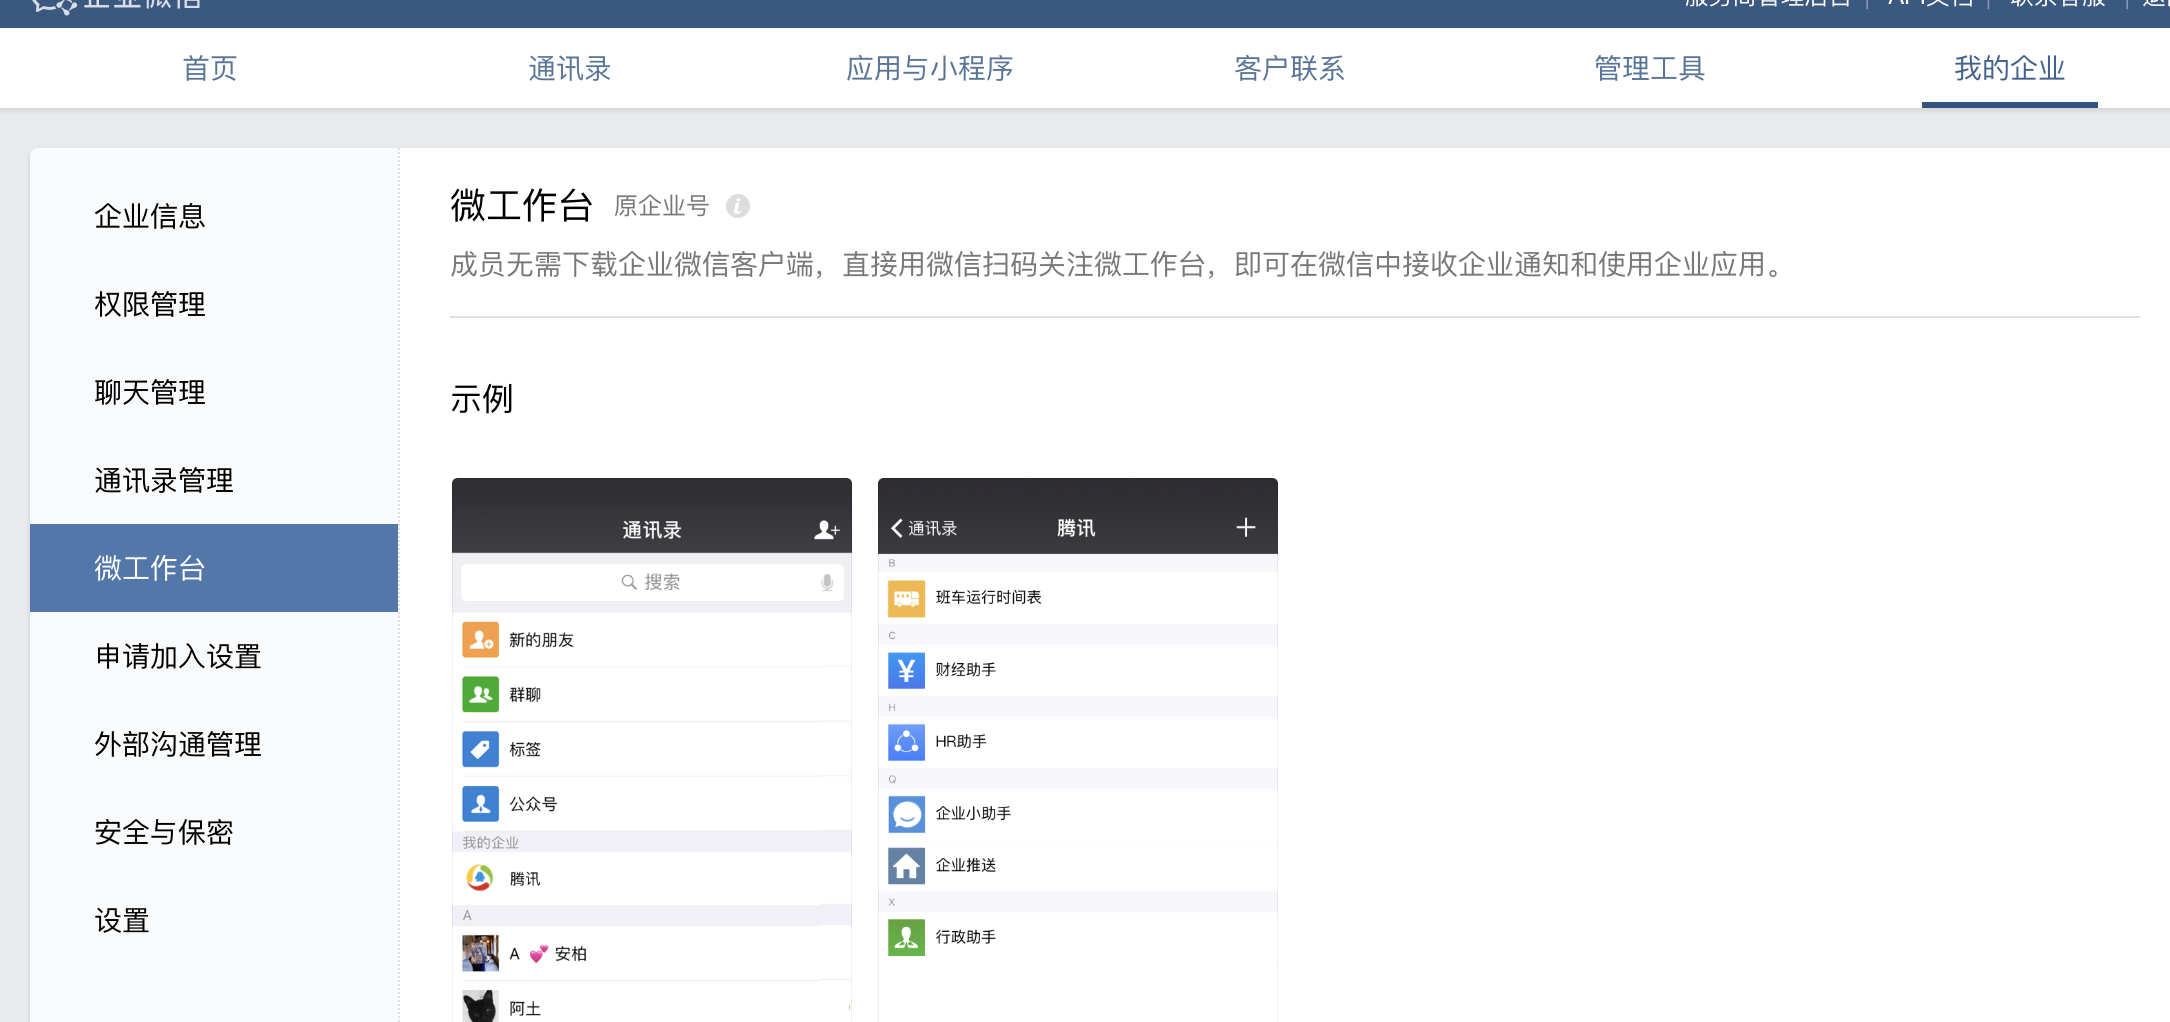Open 通讯录管理 in the sidebar

[214, 480]
